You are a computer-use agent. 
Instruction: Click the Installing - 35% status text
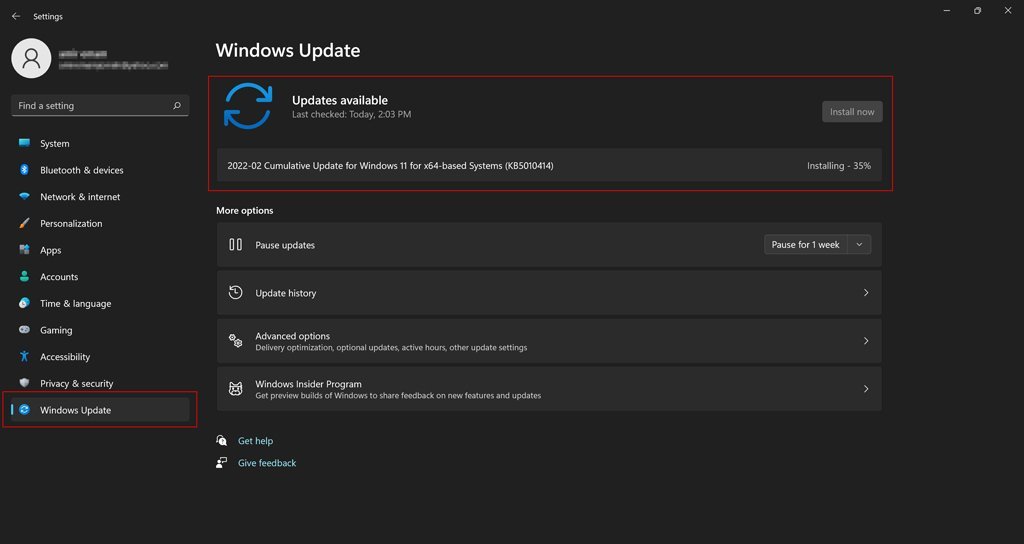tap(839, 166)
